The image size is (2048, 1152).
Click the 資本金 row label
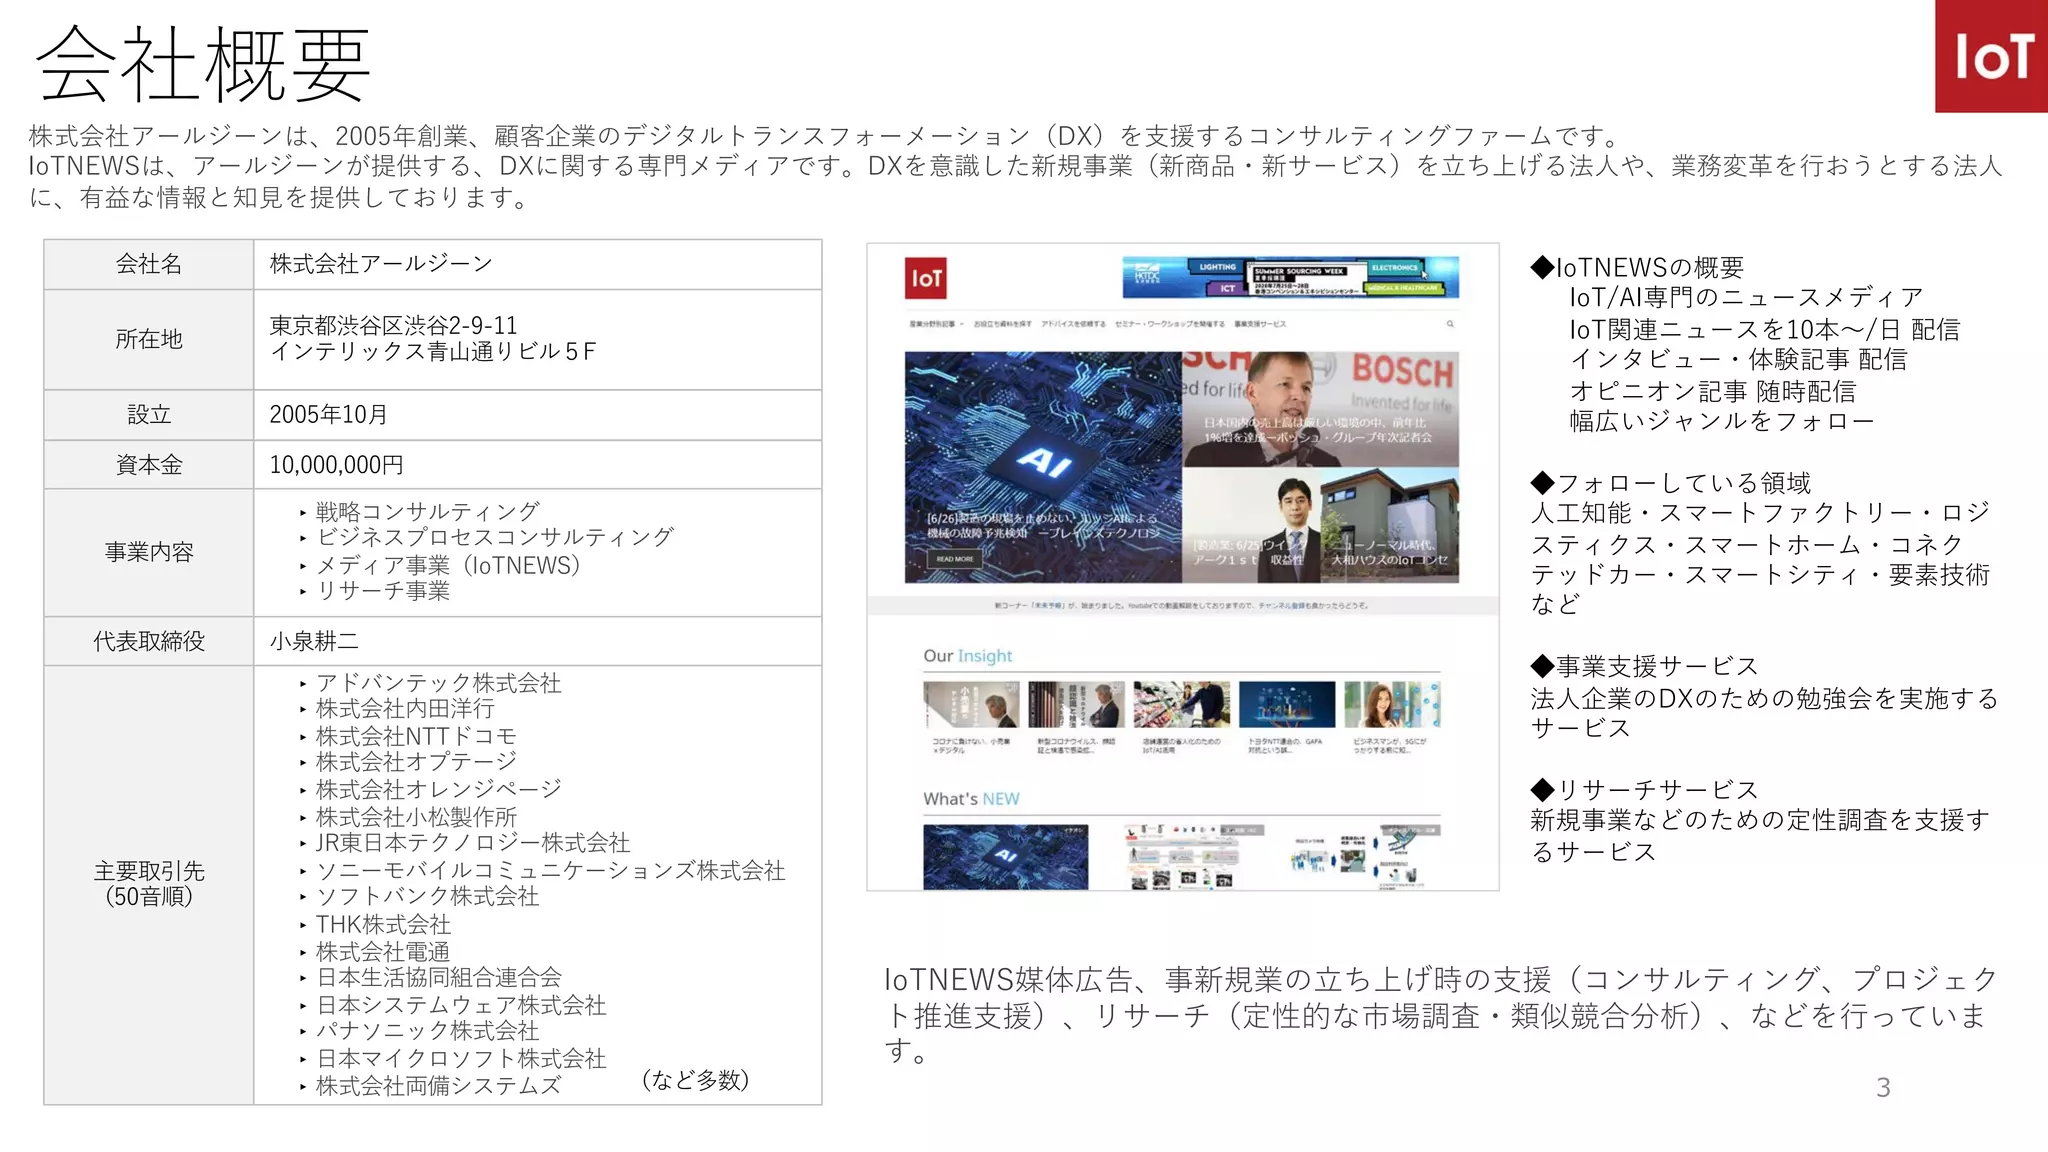[x=149, y=464]
